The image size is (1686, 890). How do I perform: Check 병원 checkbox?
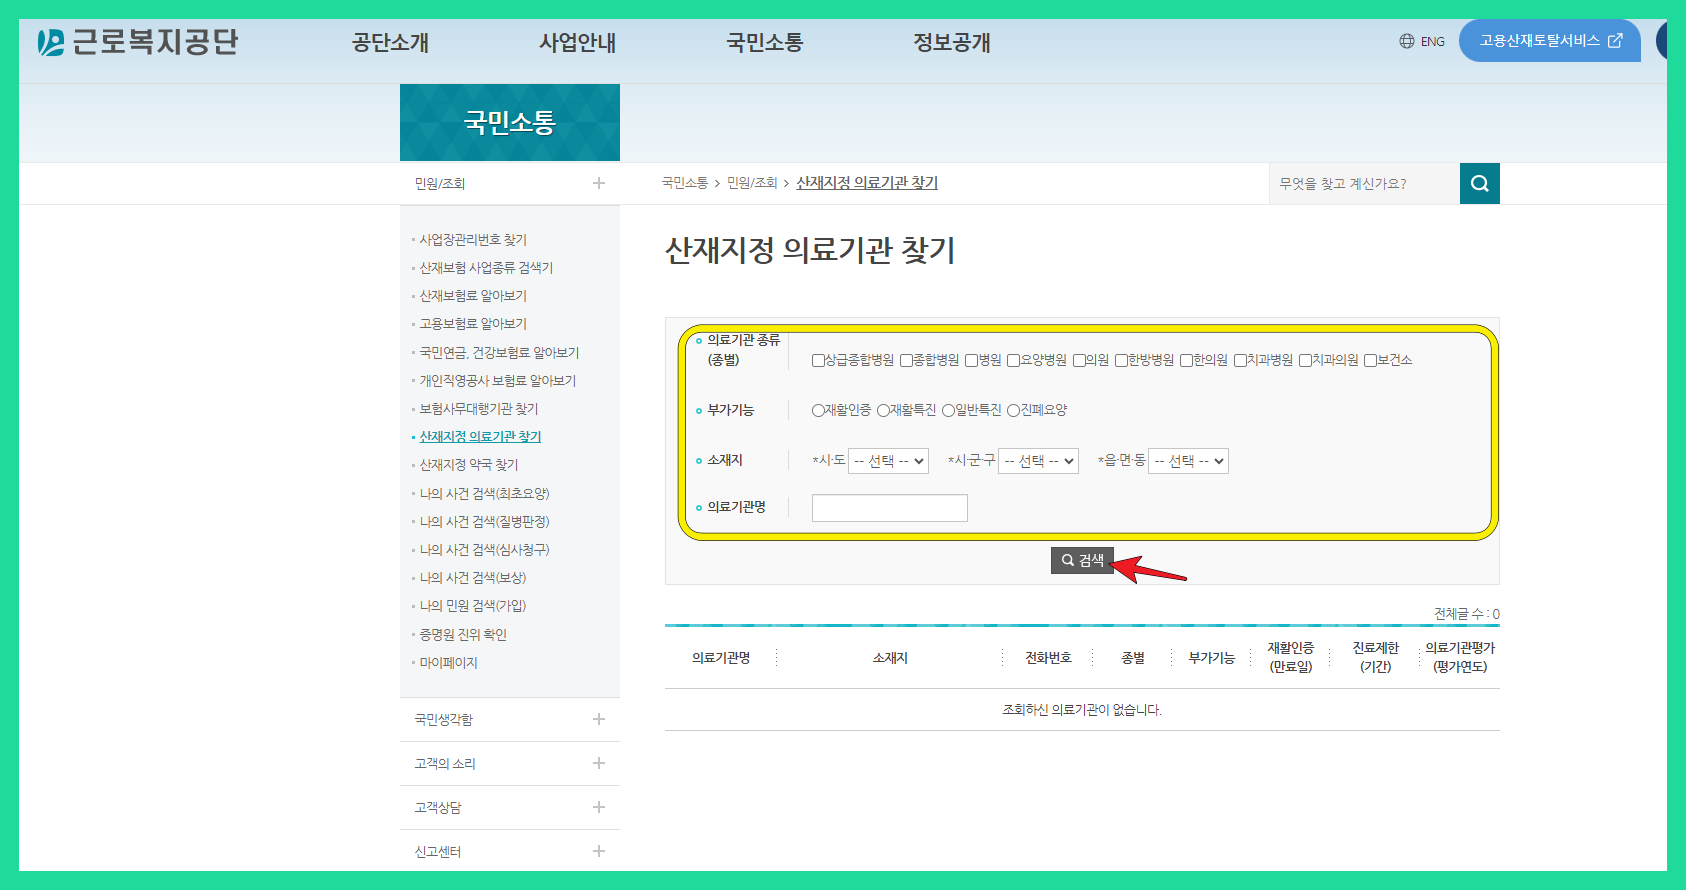click(971, 360)
